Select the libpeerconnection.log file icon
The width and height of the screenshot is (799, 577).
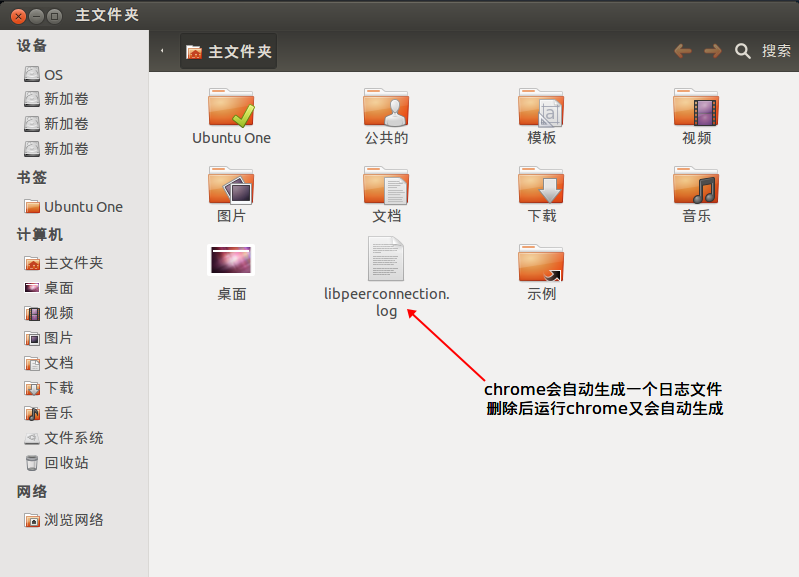coord(386,259)
